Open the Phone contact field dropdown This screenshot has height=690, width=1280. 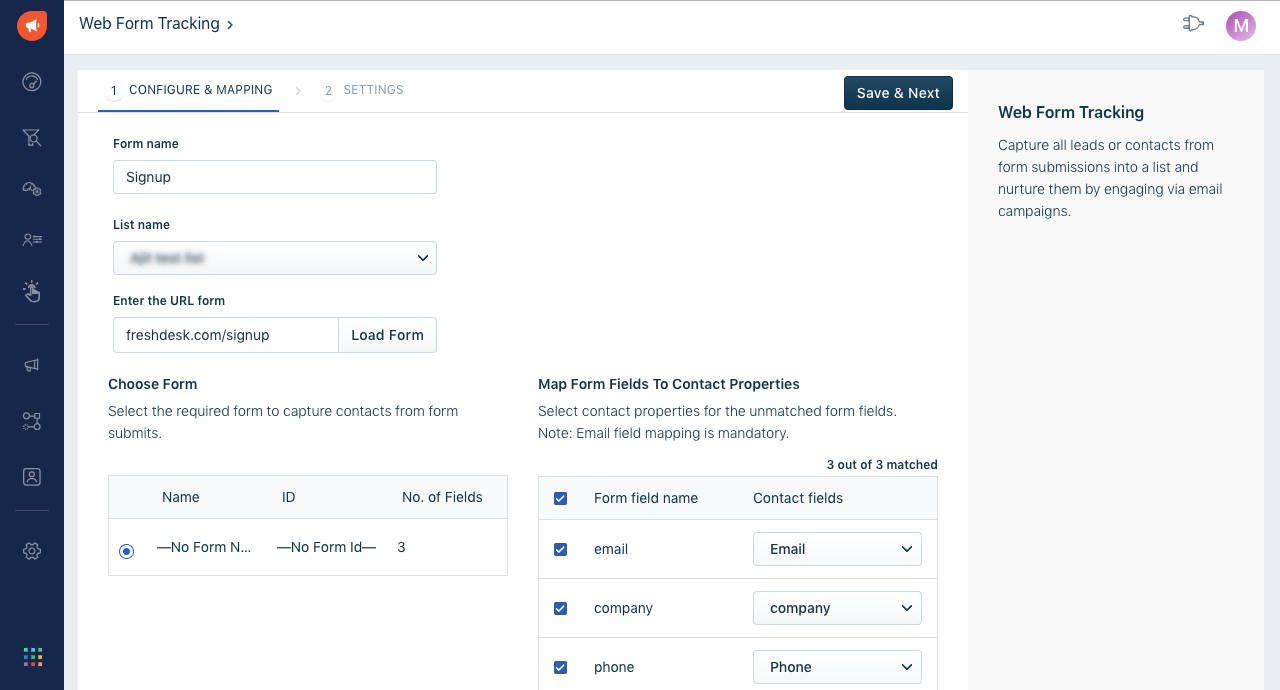coord(837,667)
